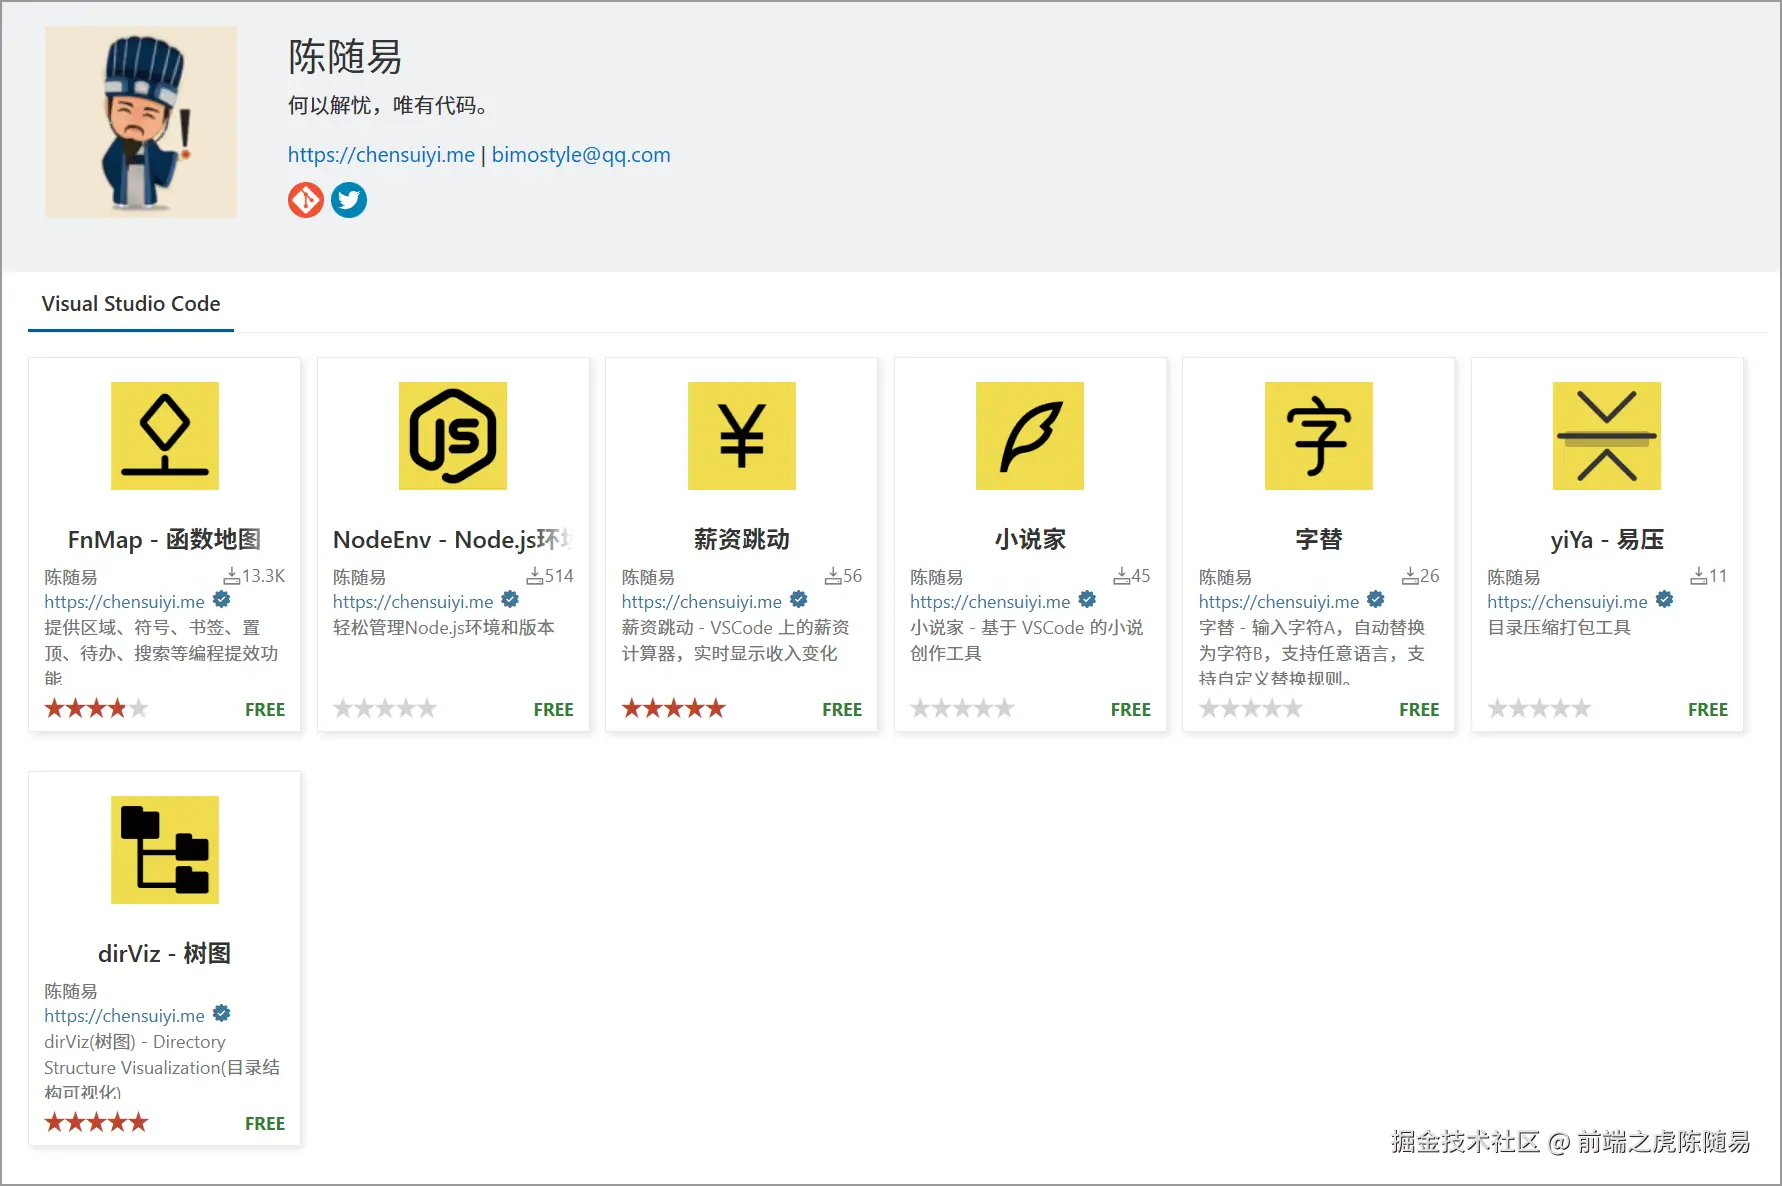Click the five-star rating on 薪资跳动 card

pos(674,709)
